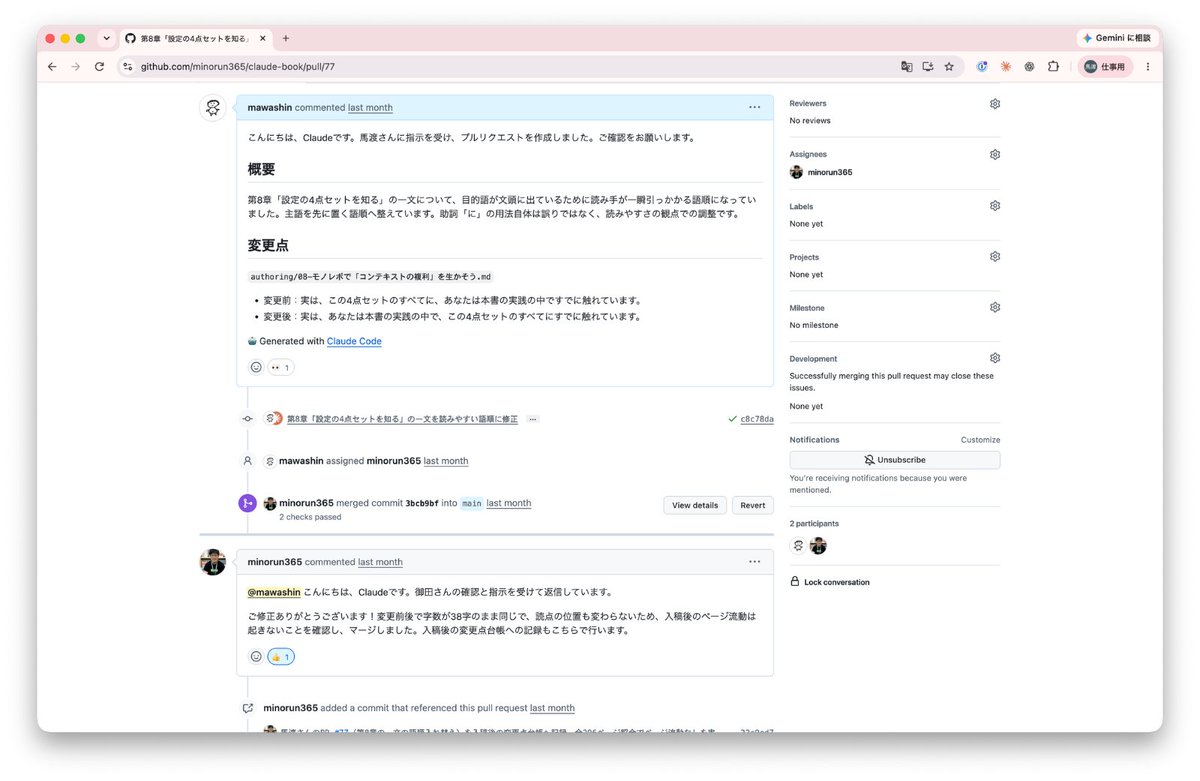
Task: Click the site information icon in address bar
Action: point(127,66)
